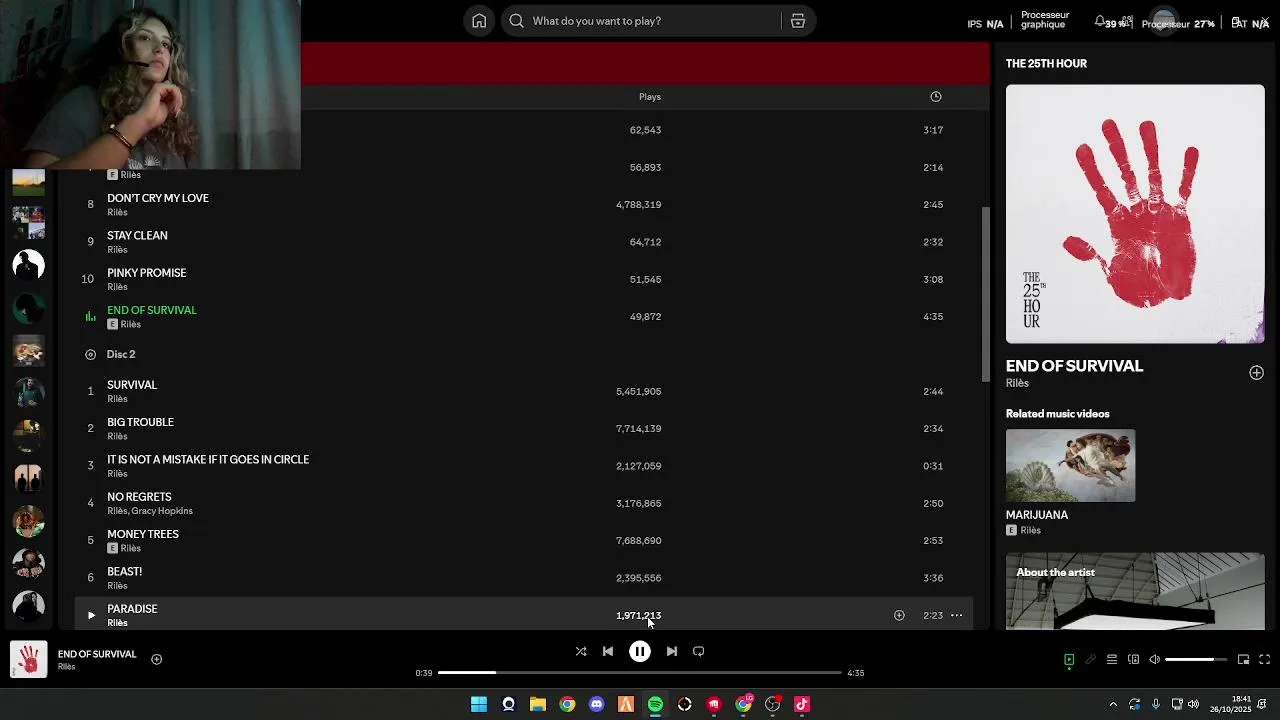Open the Windows notifications bell

pyautogui.click(x=1263, y=704)
